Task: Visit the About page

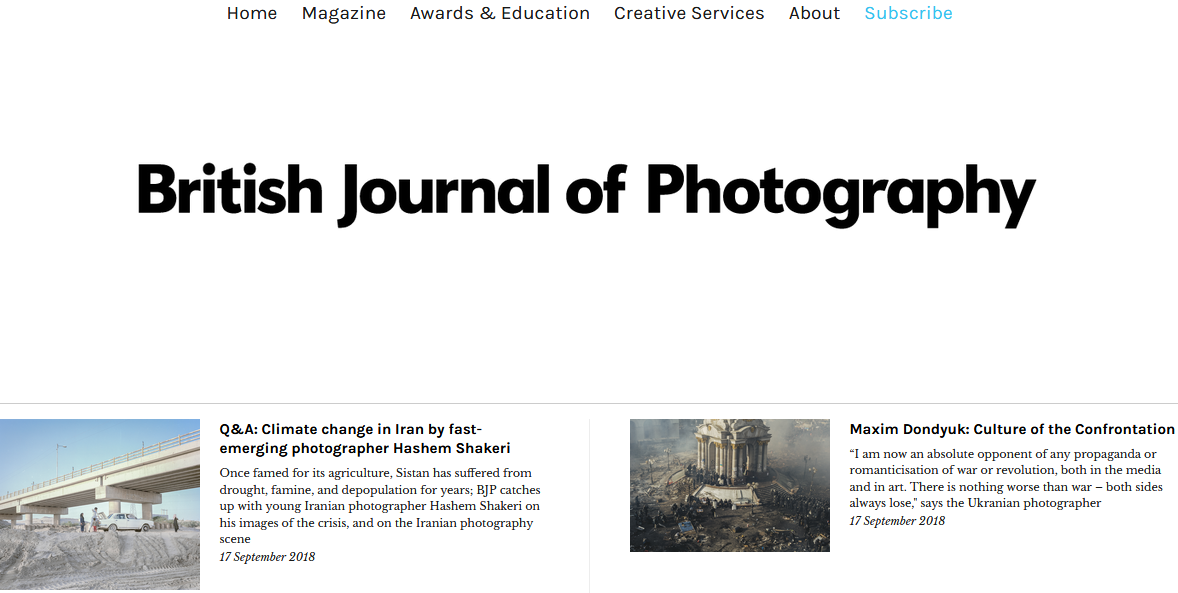Action: 814,13
